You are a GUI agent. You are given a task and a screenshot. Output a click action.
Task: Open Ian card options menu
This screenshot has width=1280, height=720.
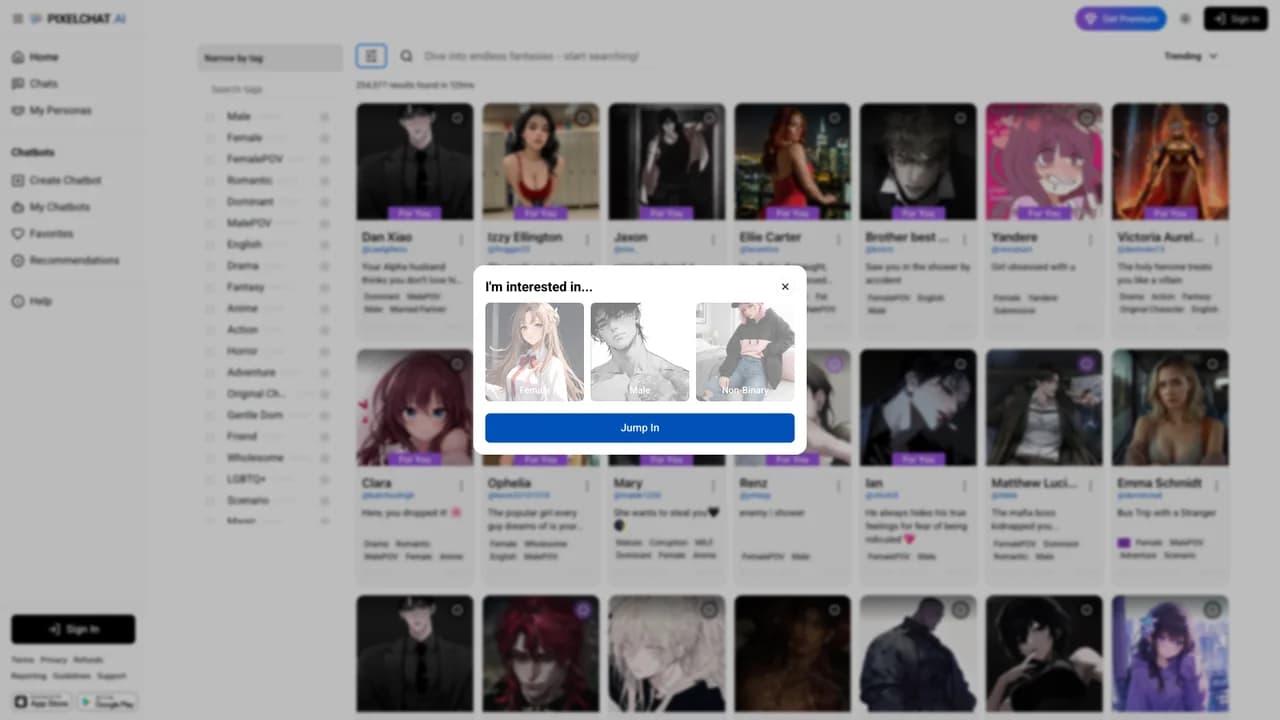point(965,486)
